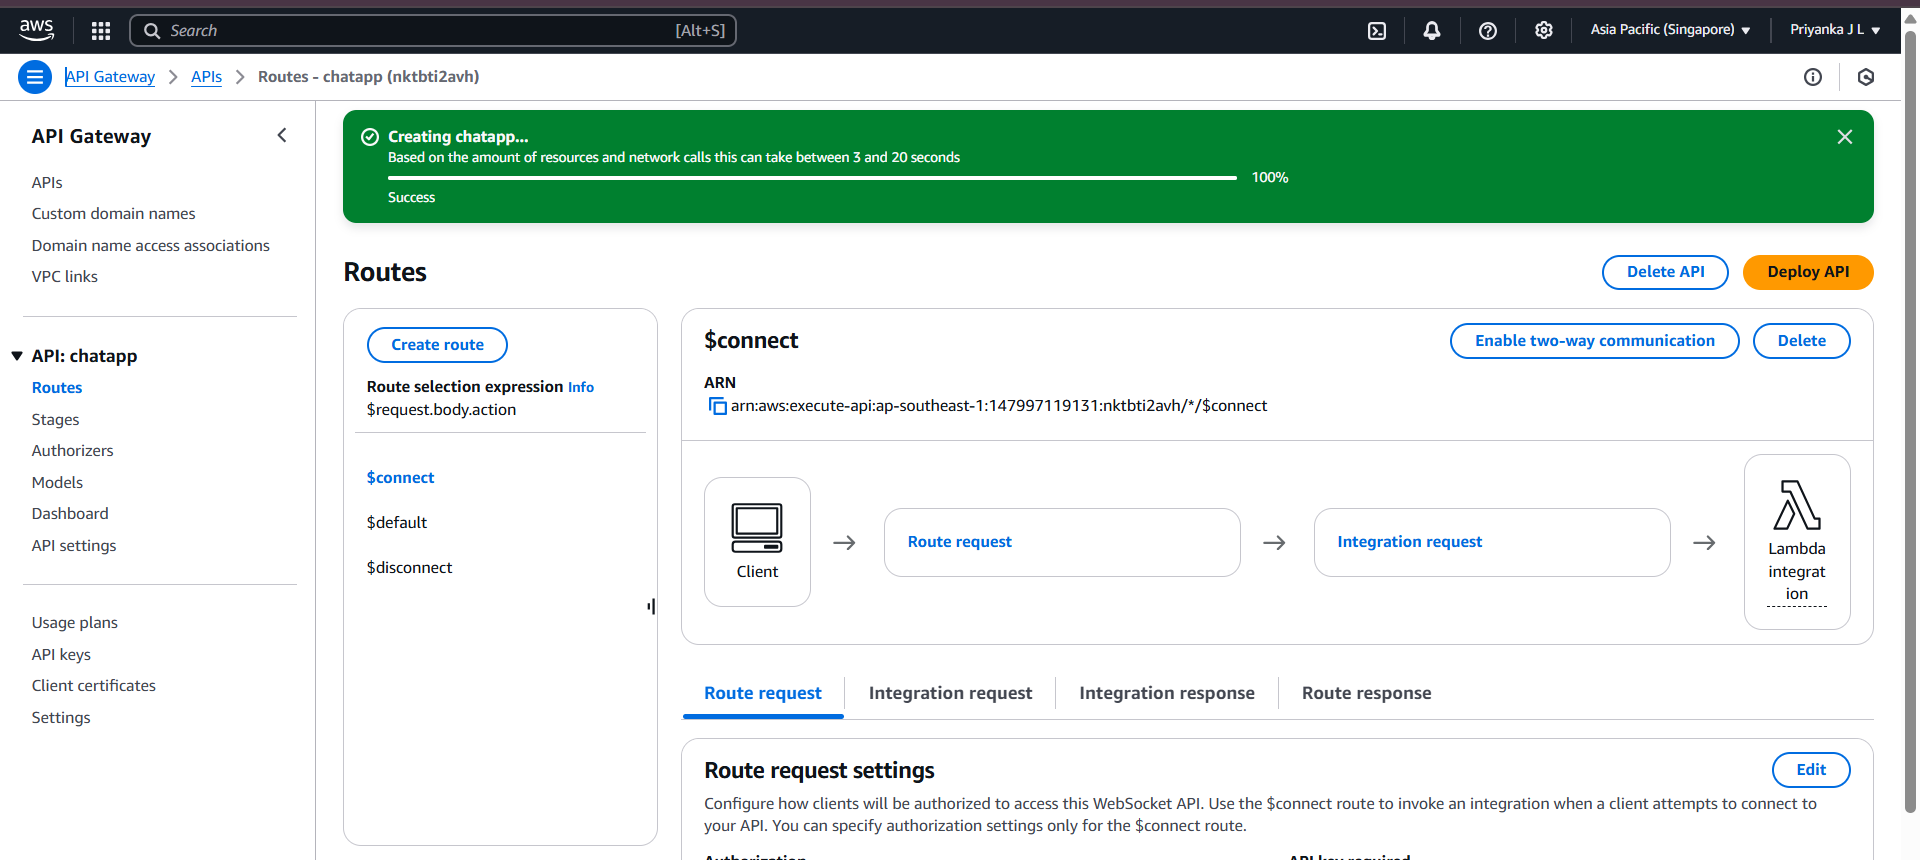Screen dimensions: 1920x860
Task: Open APIs in sidebar
Action: coord(47,183)
